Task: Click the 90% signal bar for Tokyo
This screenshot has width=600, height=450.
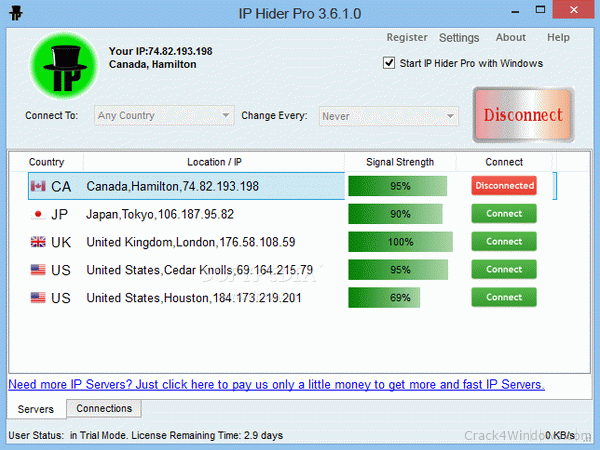Action: (395, 214)
